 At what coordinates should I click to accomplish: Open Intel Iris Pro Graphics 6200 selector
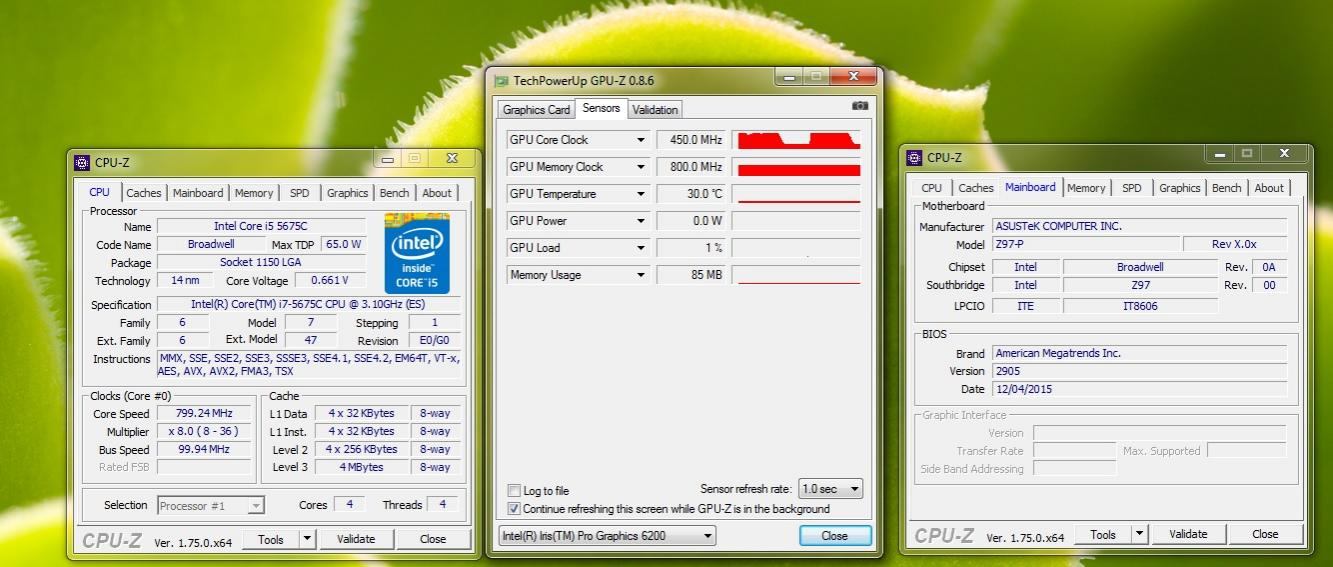tap(607, 536)
